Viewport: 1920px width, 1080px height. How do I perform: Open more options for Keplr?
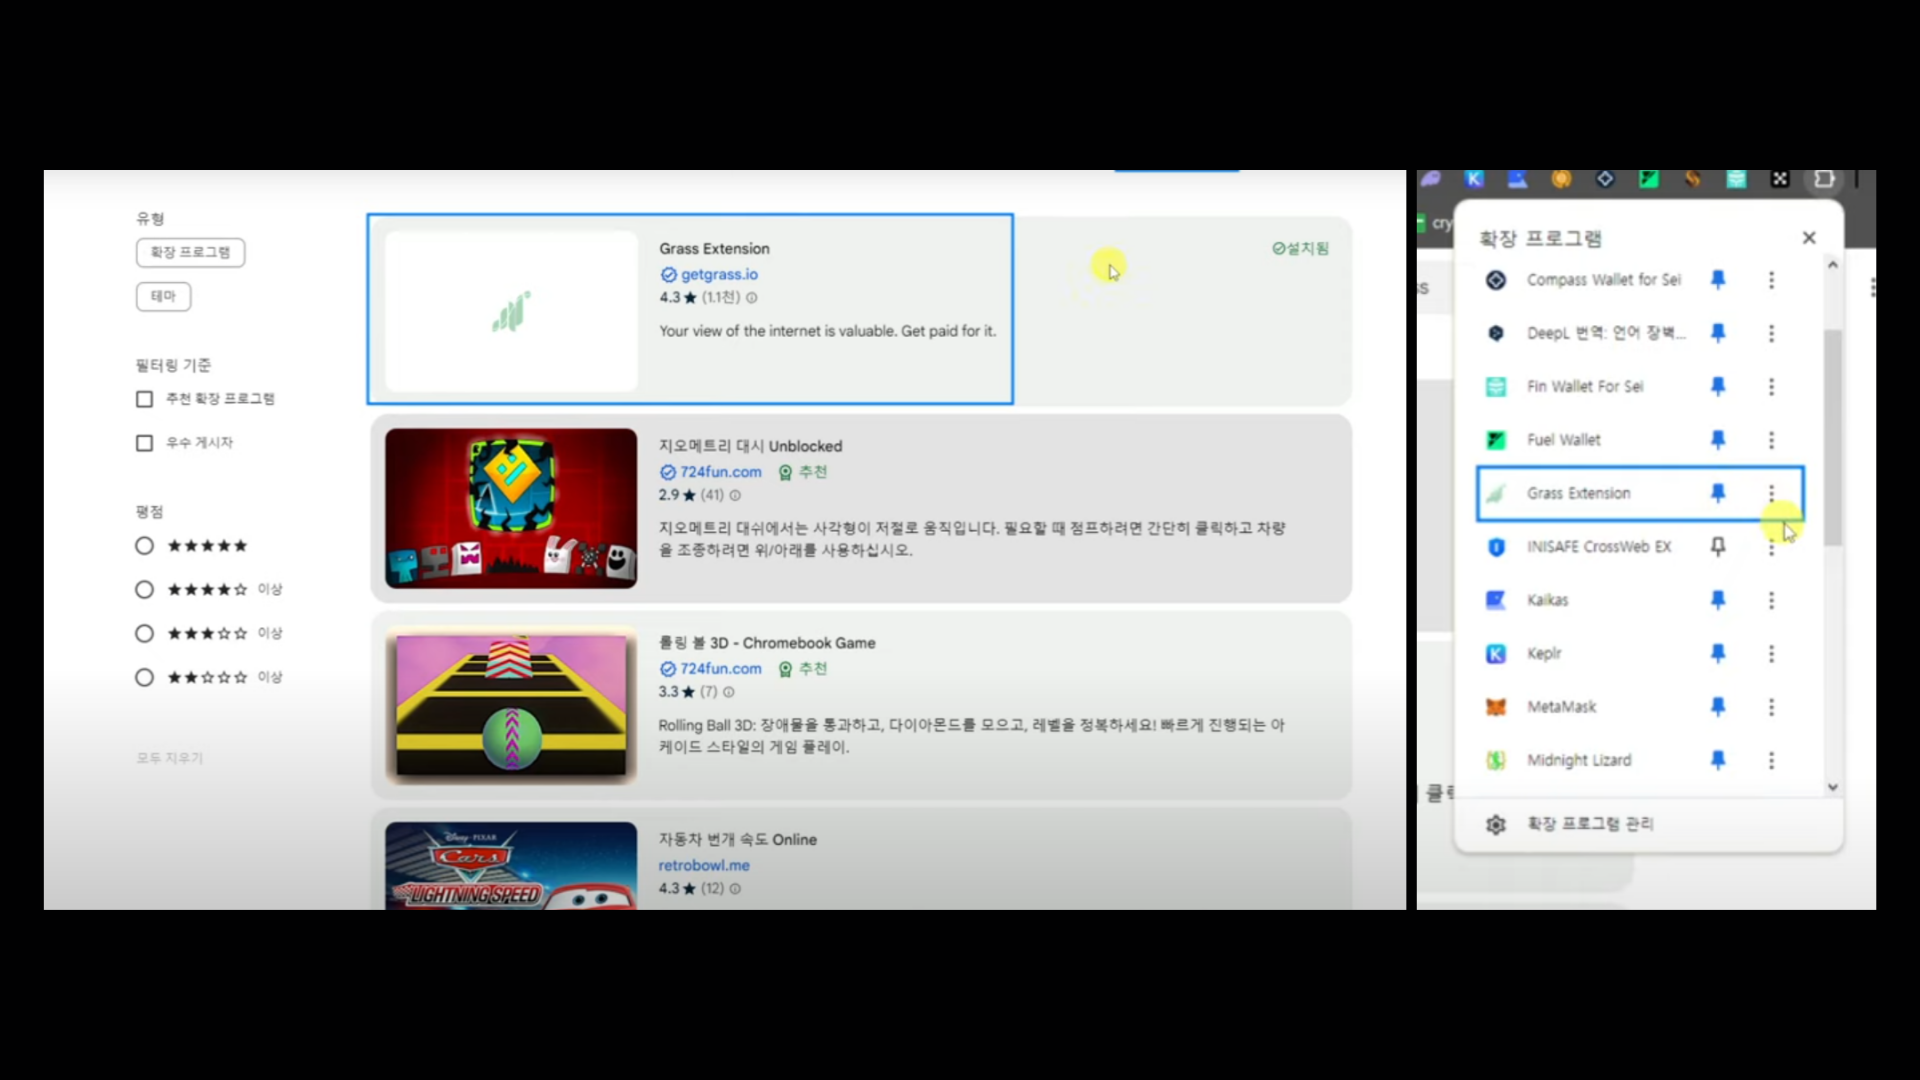coord(1771,653)
